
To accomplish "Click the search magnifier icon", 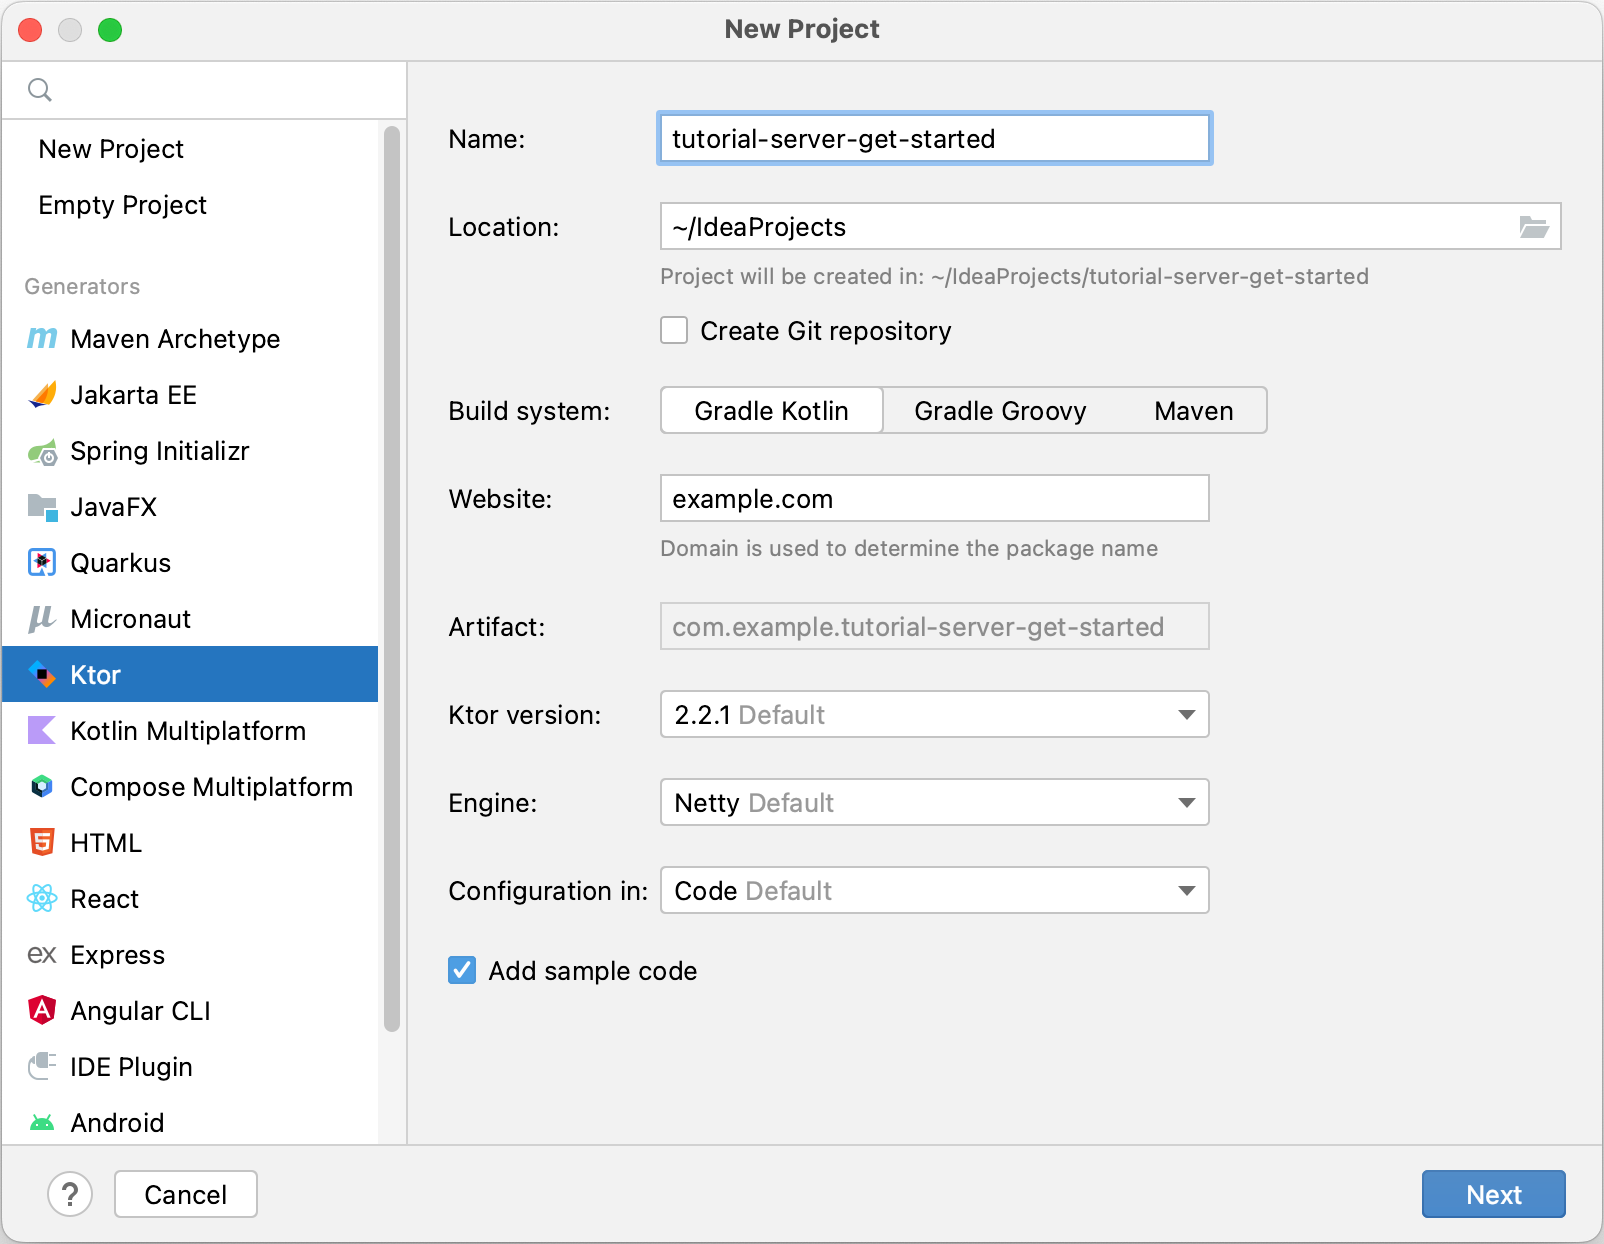I will pyautogui.click(x=40, y=90).
